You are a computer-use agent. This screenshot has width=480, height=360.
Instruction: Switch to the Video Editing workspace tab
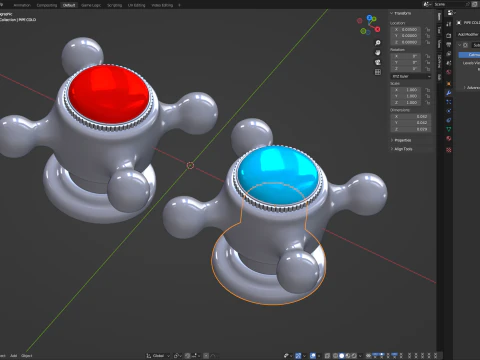[162, 5]
